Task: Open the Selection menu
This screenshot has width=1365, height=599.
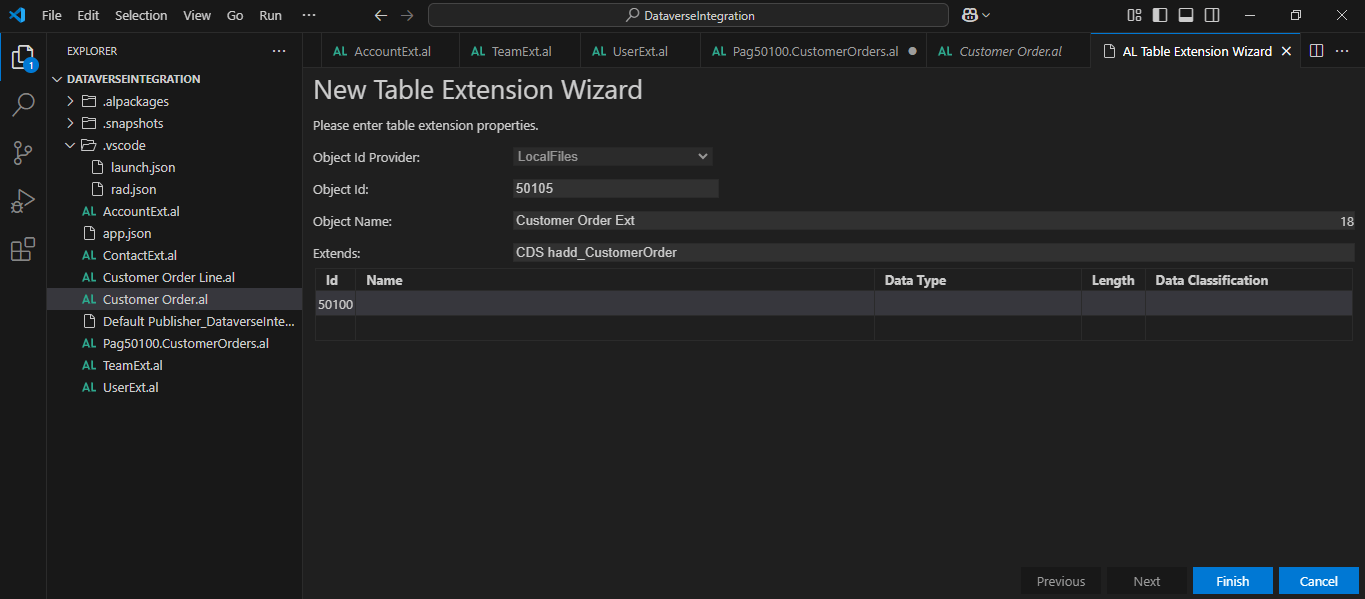Action: pyautogui.click(x=141, y=16)
